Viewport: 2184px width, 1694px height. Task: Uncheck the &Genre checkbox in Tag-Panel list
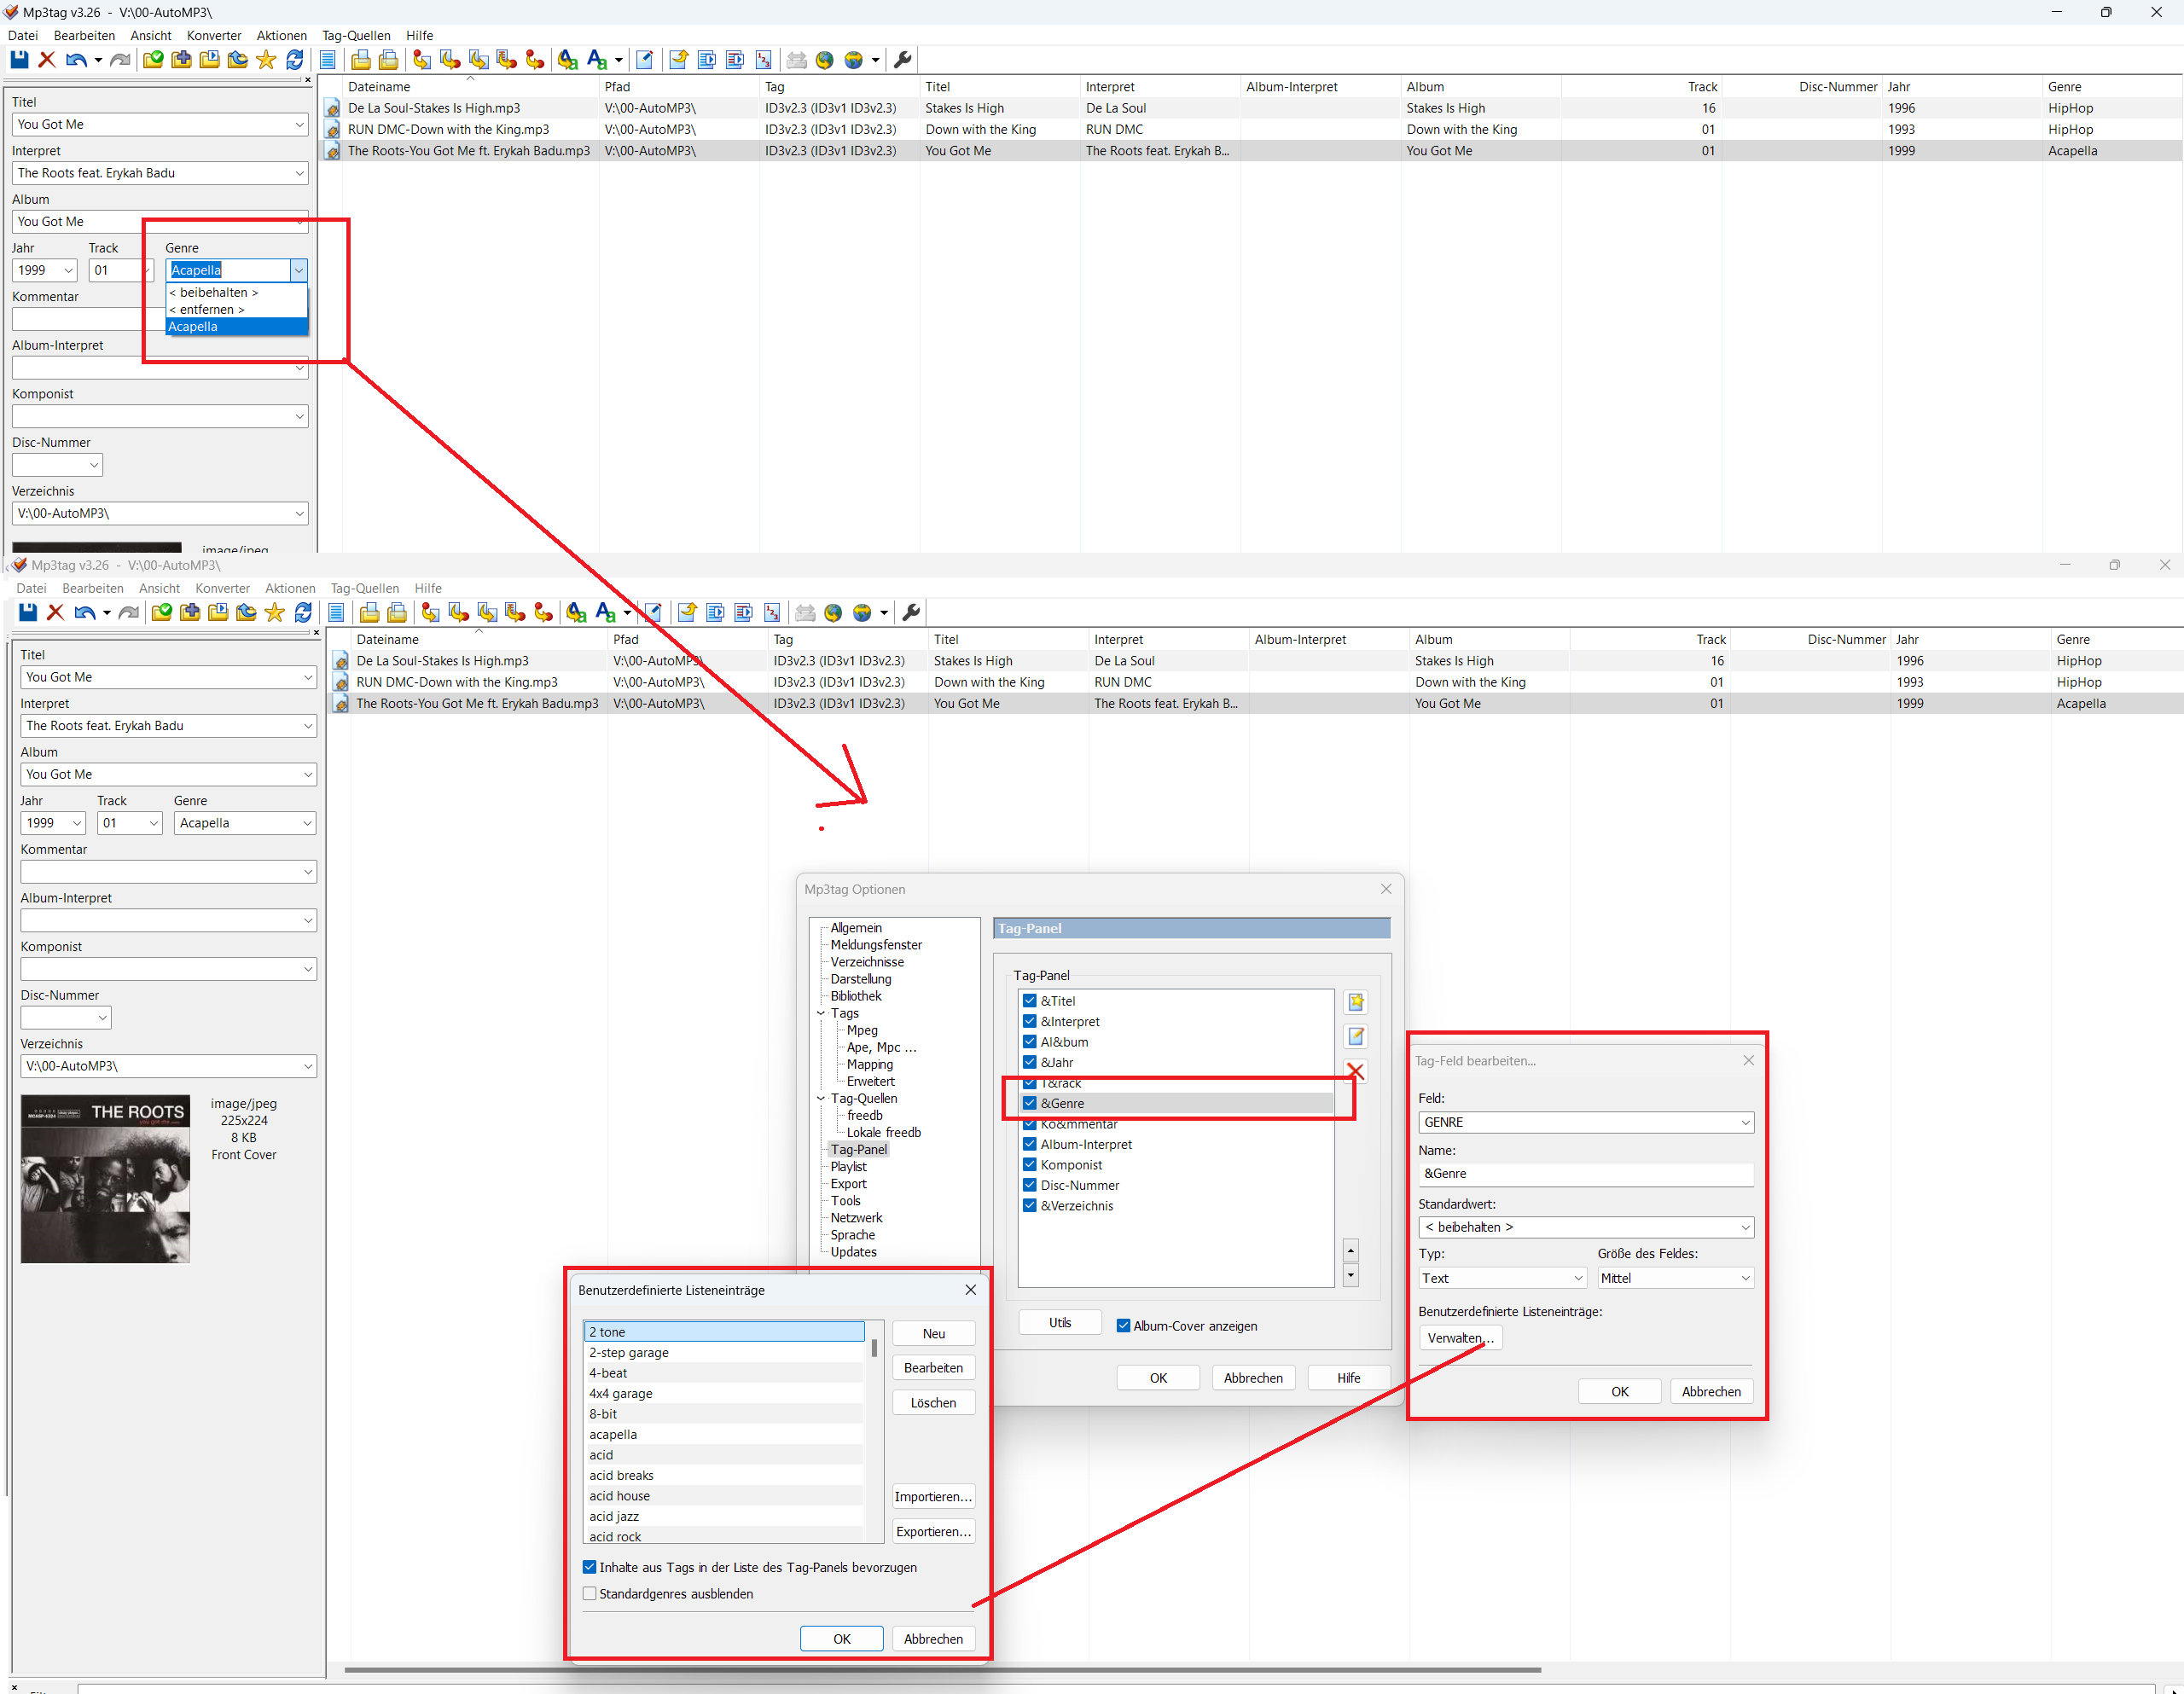(x=1029, y=1103)
